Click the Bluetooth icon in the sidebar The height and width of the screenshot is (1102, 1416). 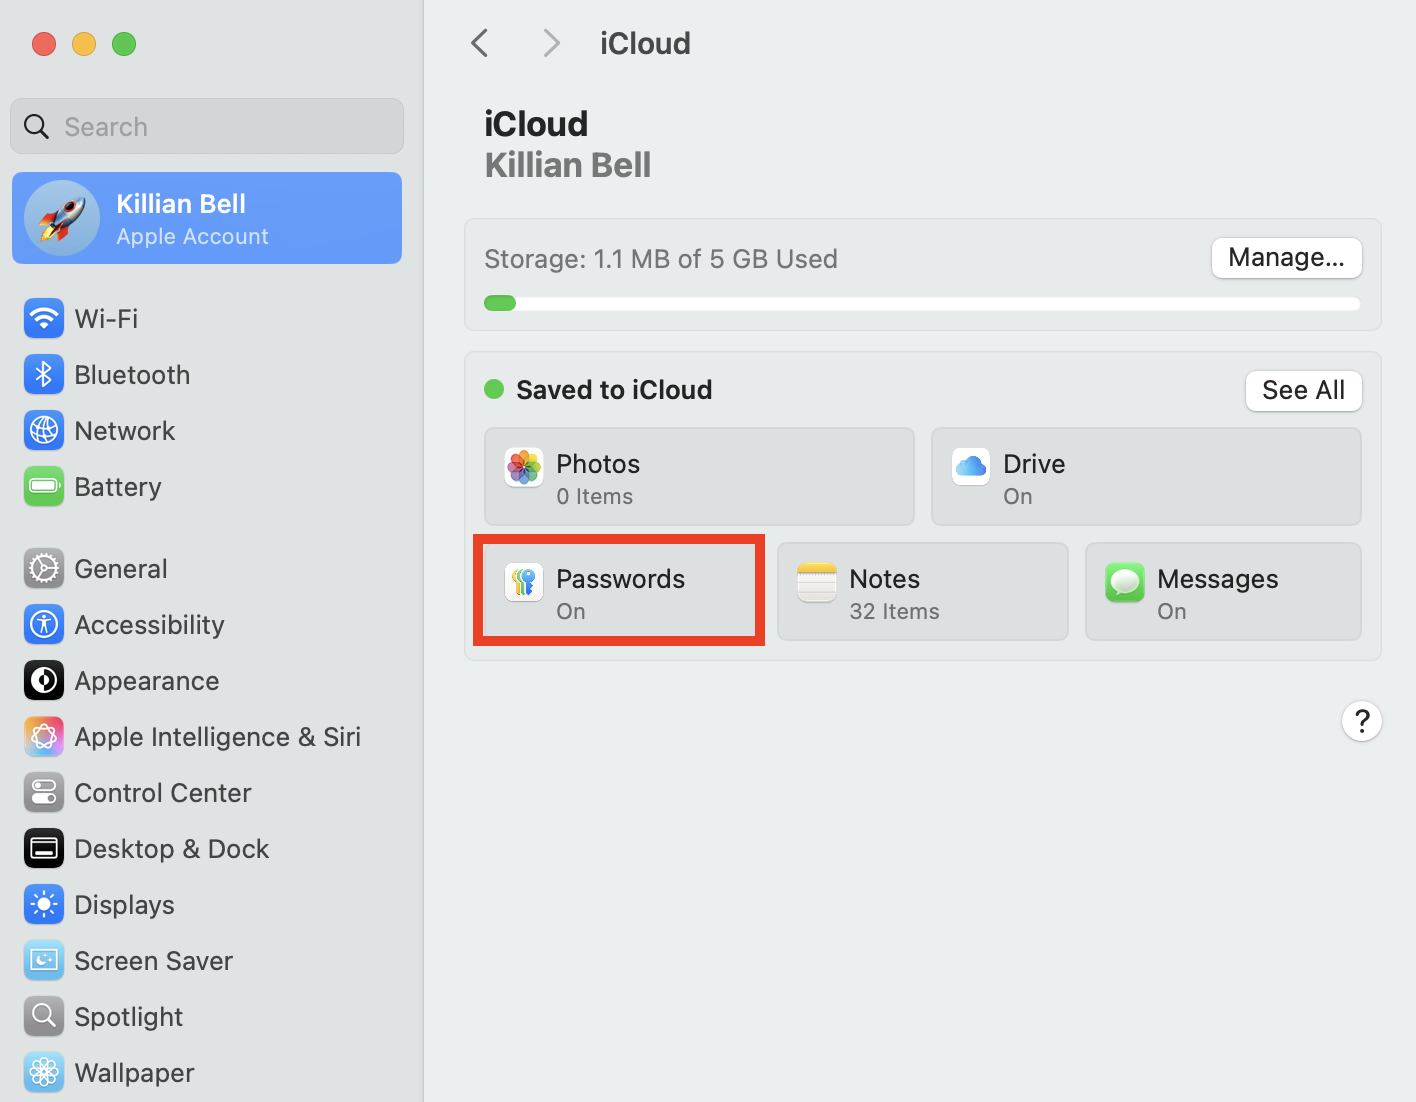pos(43,374)
